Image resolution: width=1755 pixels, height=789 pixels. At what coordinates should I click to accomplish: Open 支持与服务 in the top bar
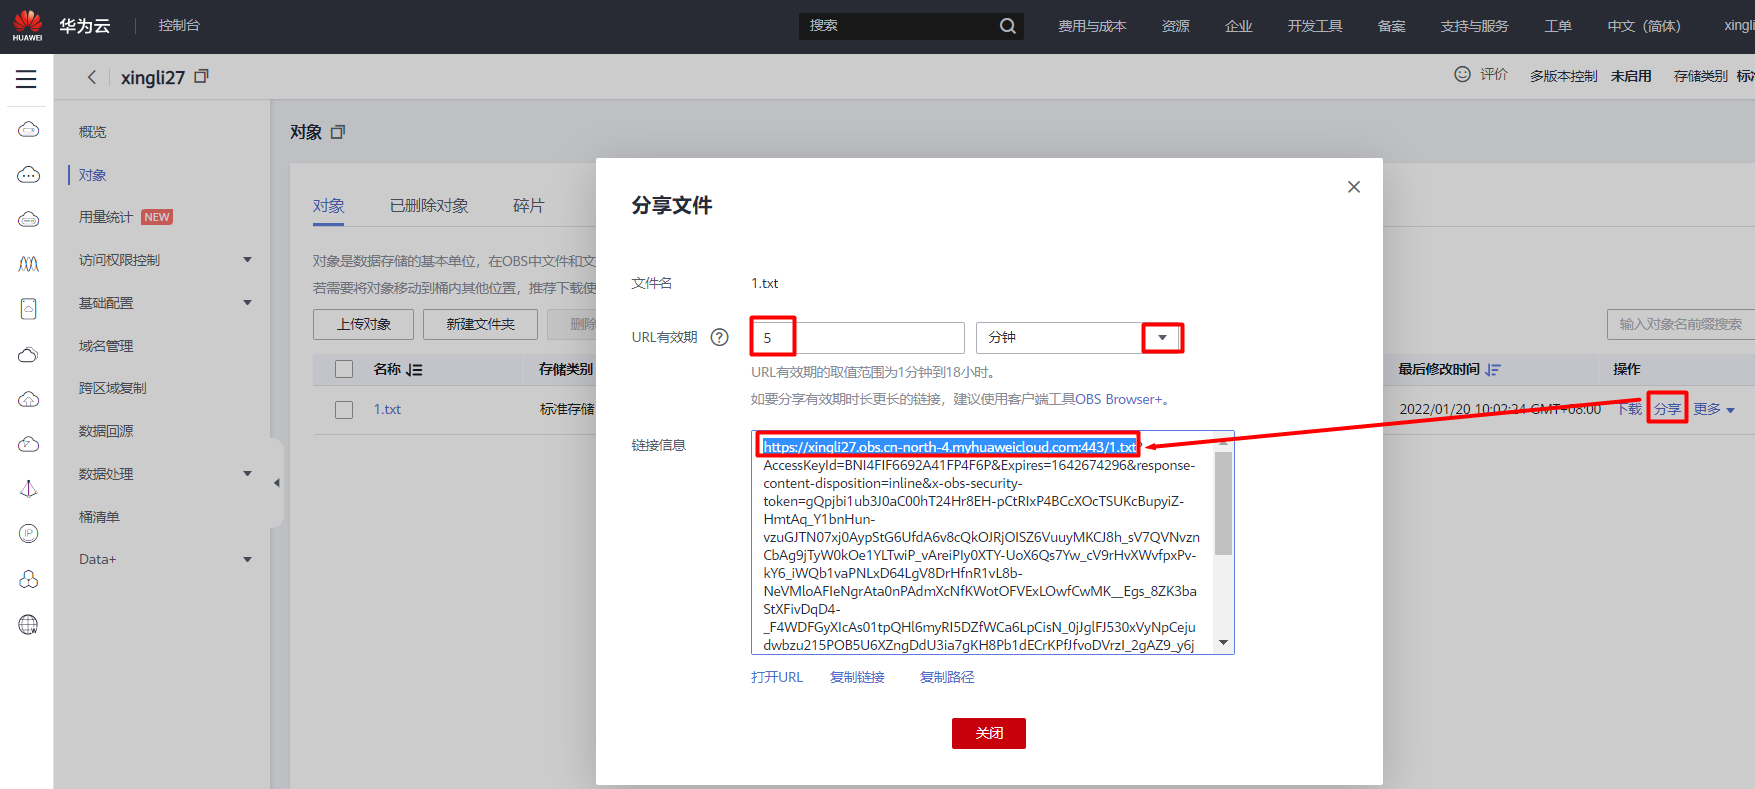coord(1474,26)
